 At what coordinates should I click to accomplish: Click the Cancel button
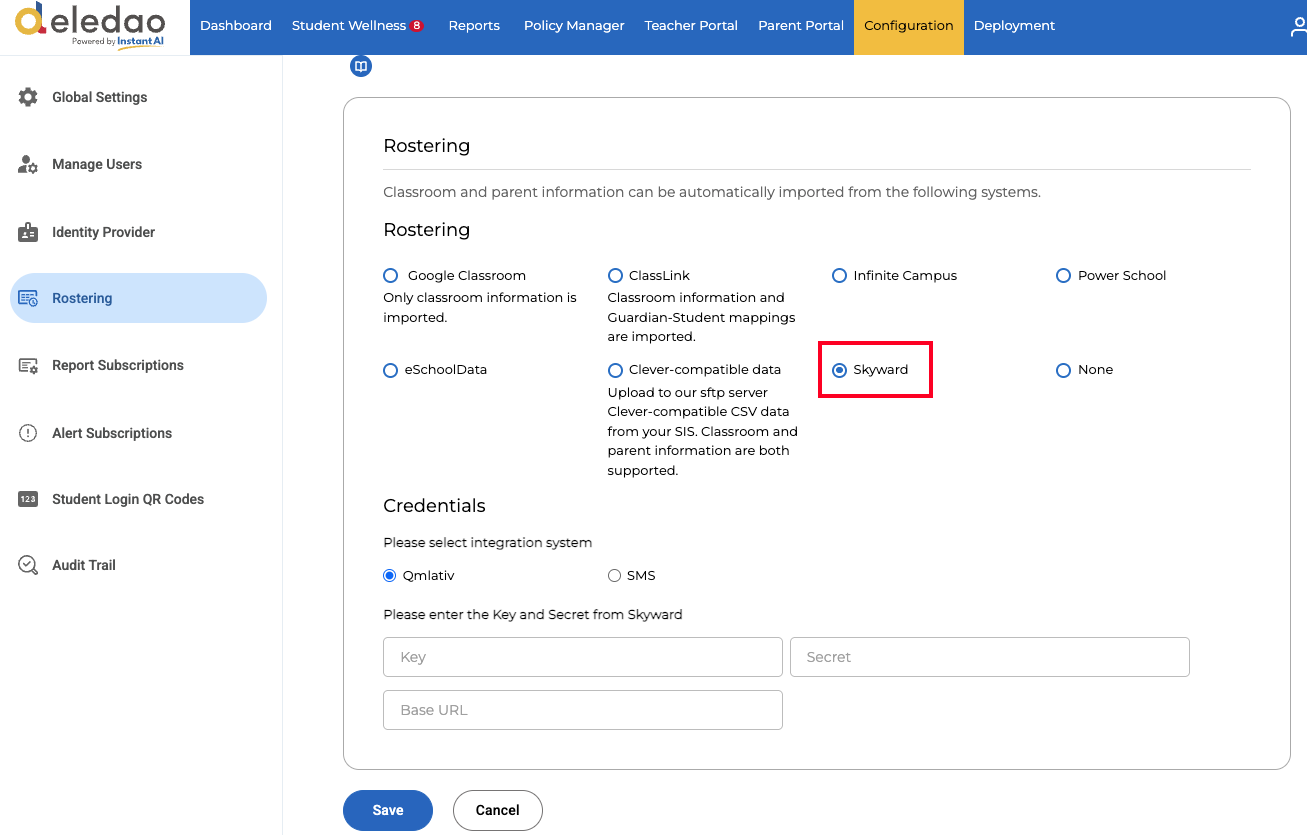[x=498, y=810]
